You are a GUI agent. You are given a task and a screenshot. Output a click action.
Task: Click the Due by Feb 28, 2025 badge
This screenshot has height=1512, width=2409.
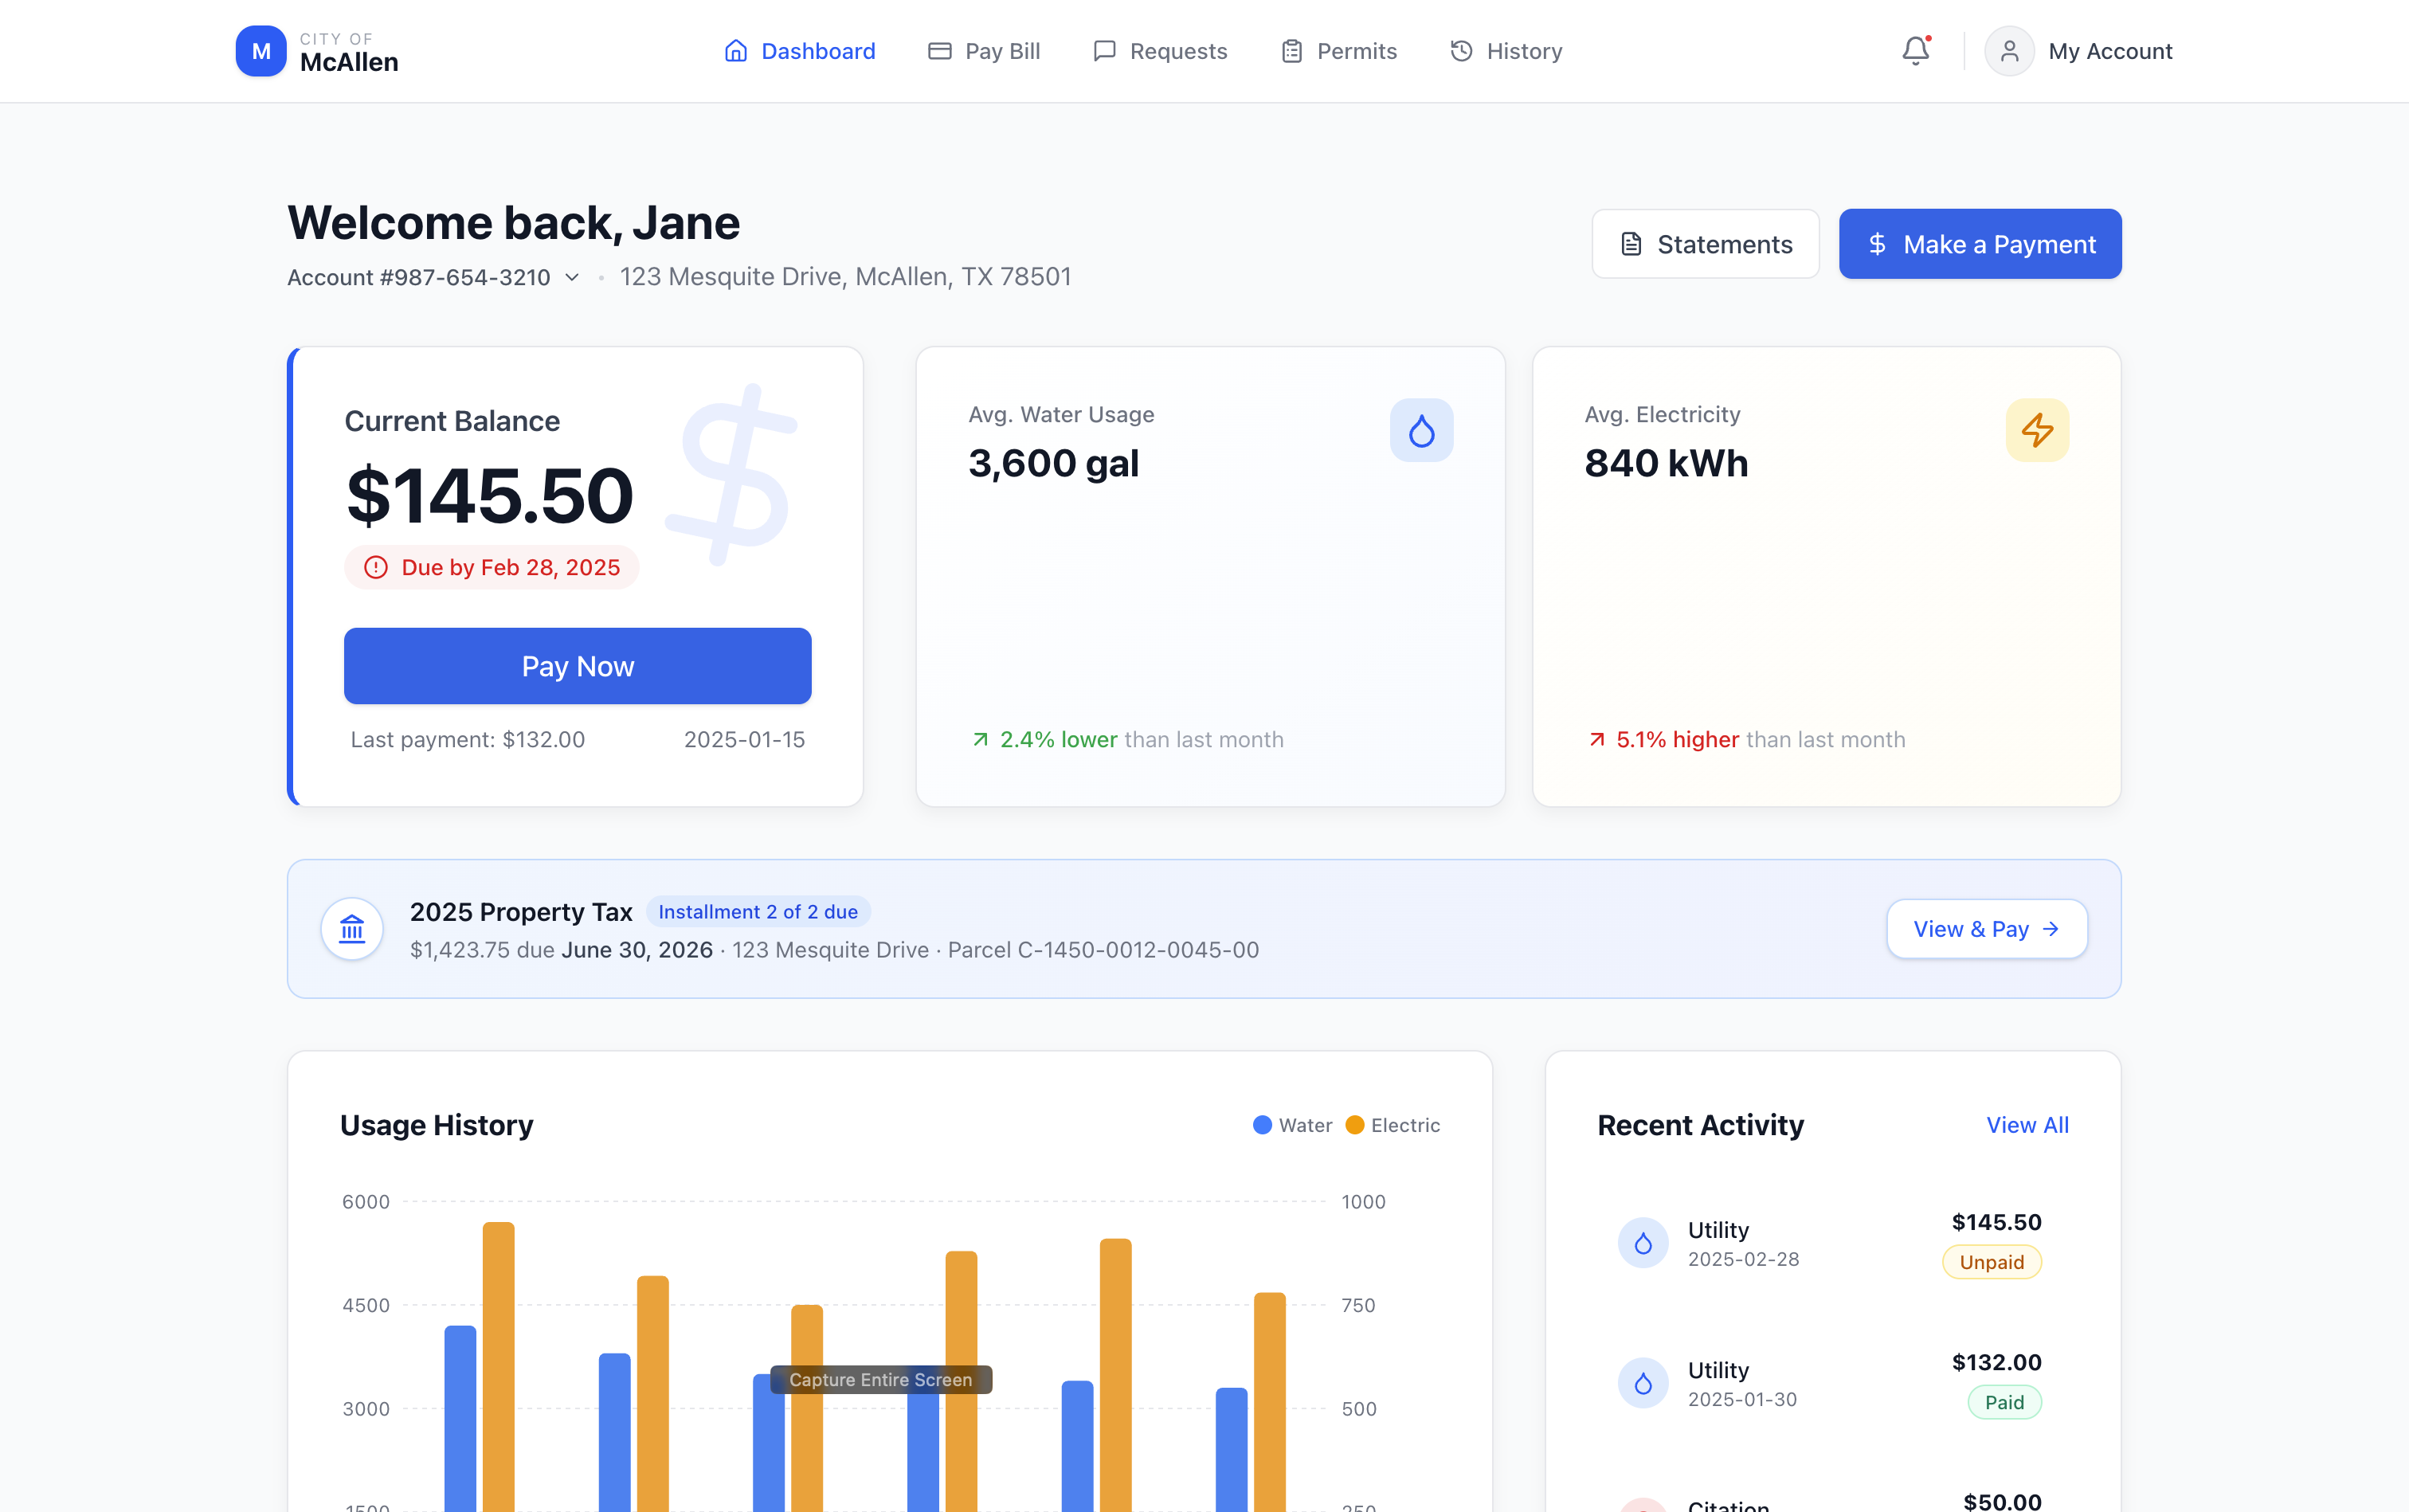[x=491, y=568]
